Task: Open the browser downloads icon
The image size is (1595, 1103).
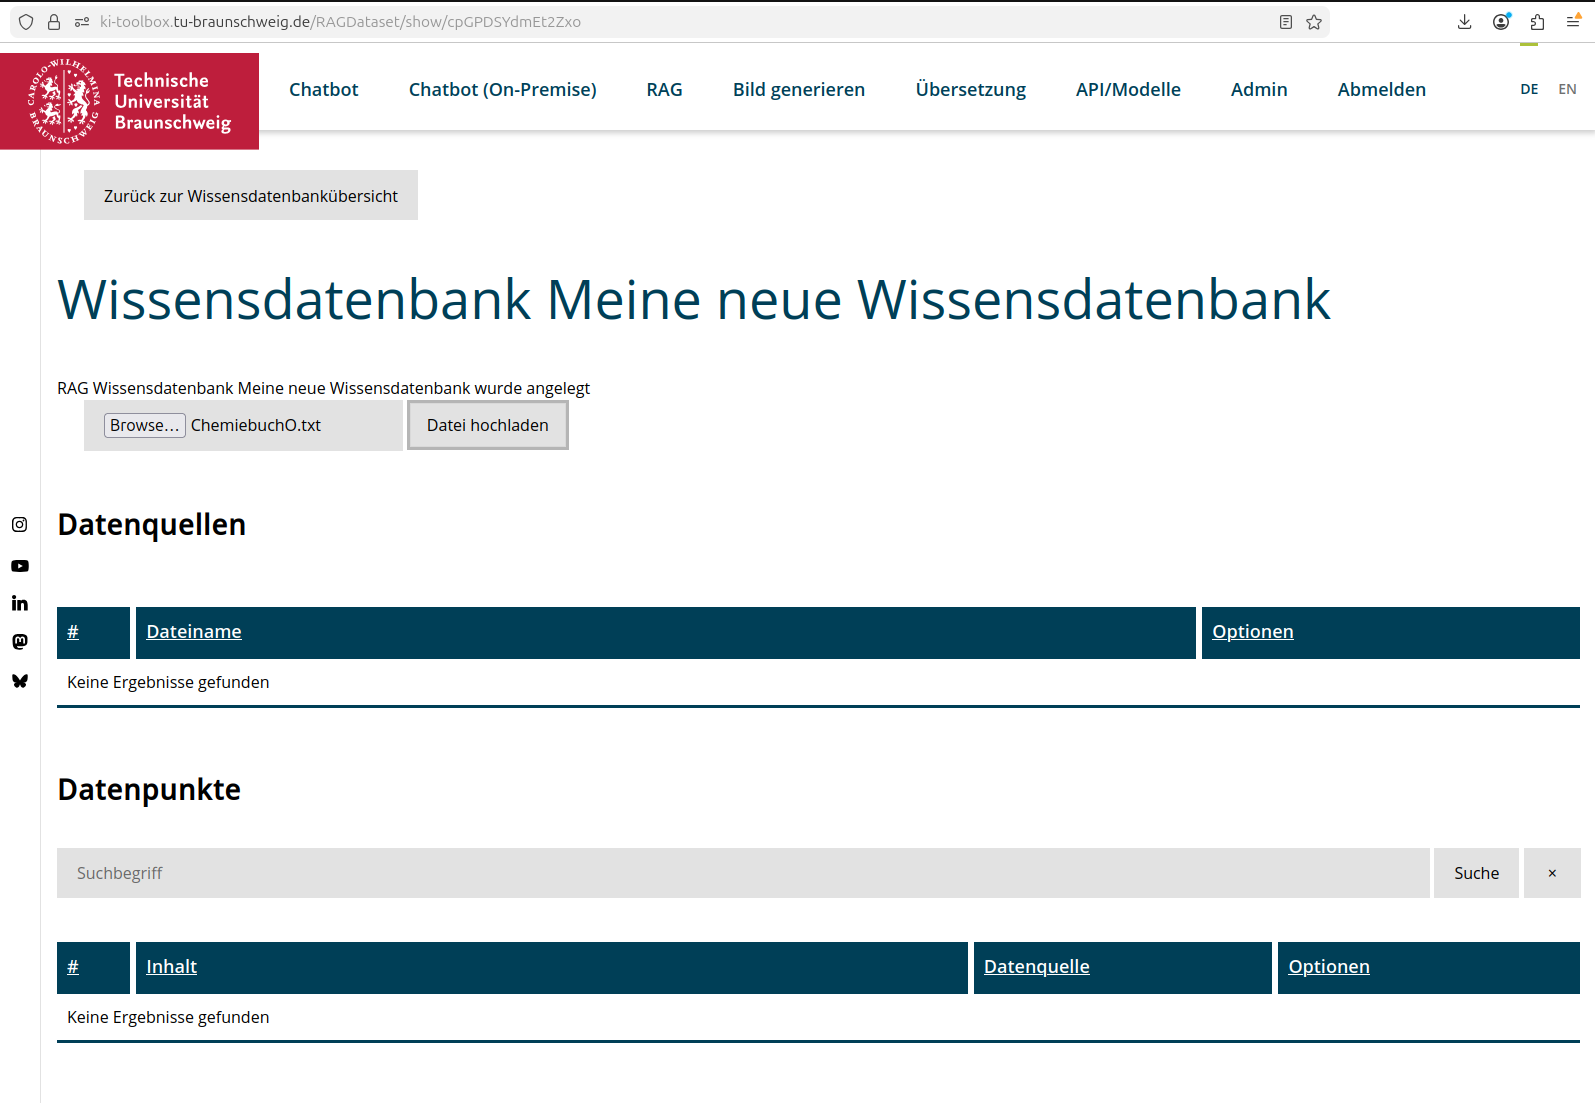Action: [x=1464, y=22]
